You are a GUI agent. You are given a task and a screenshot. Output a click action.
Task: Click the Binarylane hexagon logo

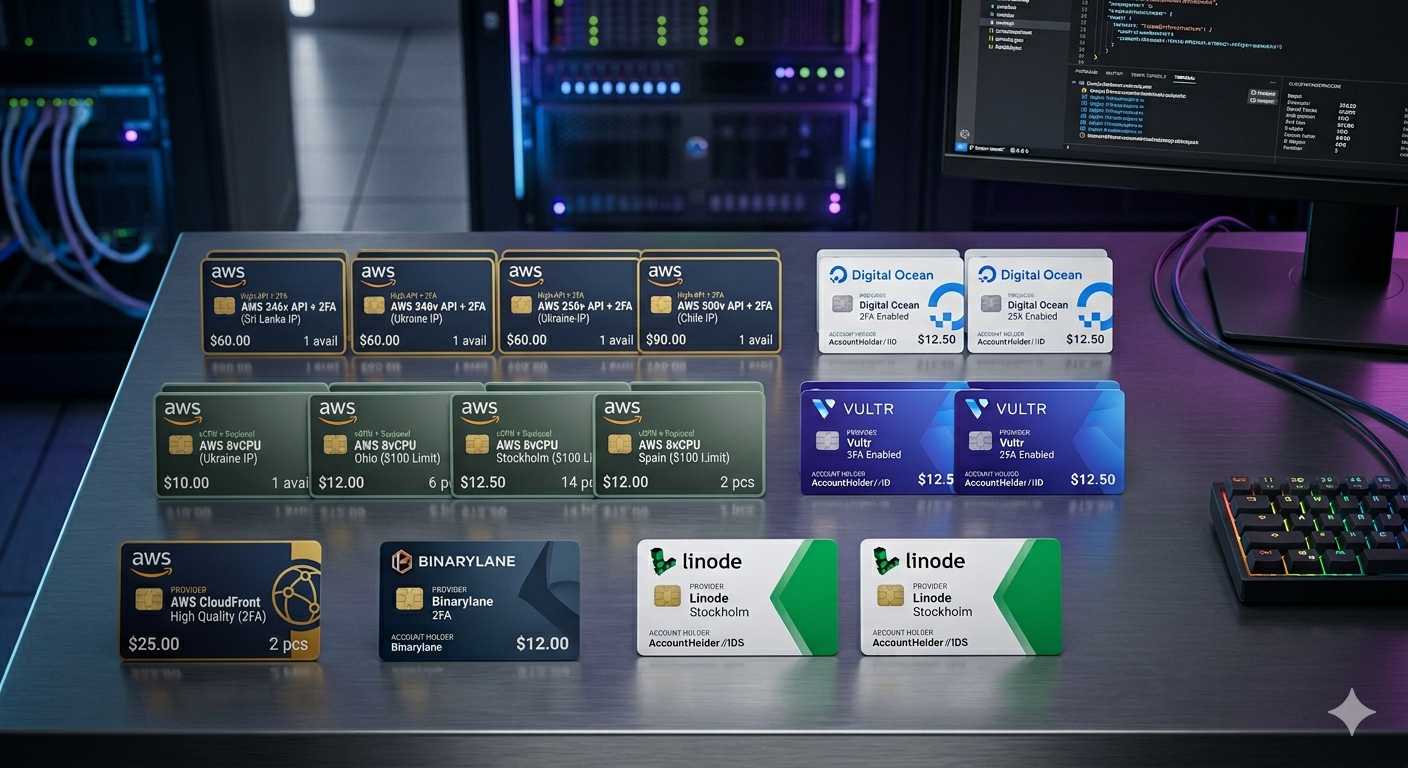point(402,561)
